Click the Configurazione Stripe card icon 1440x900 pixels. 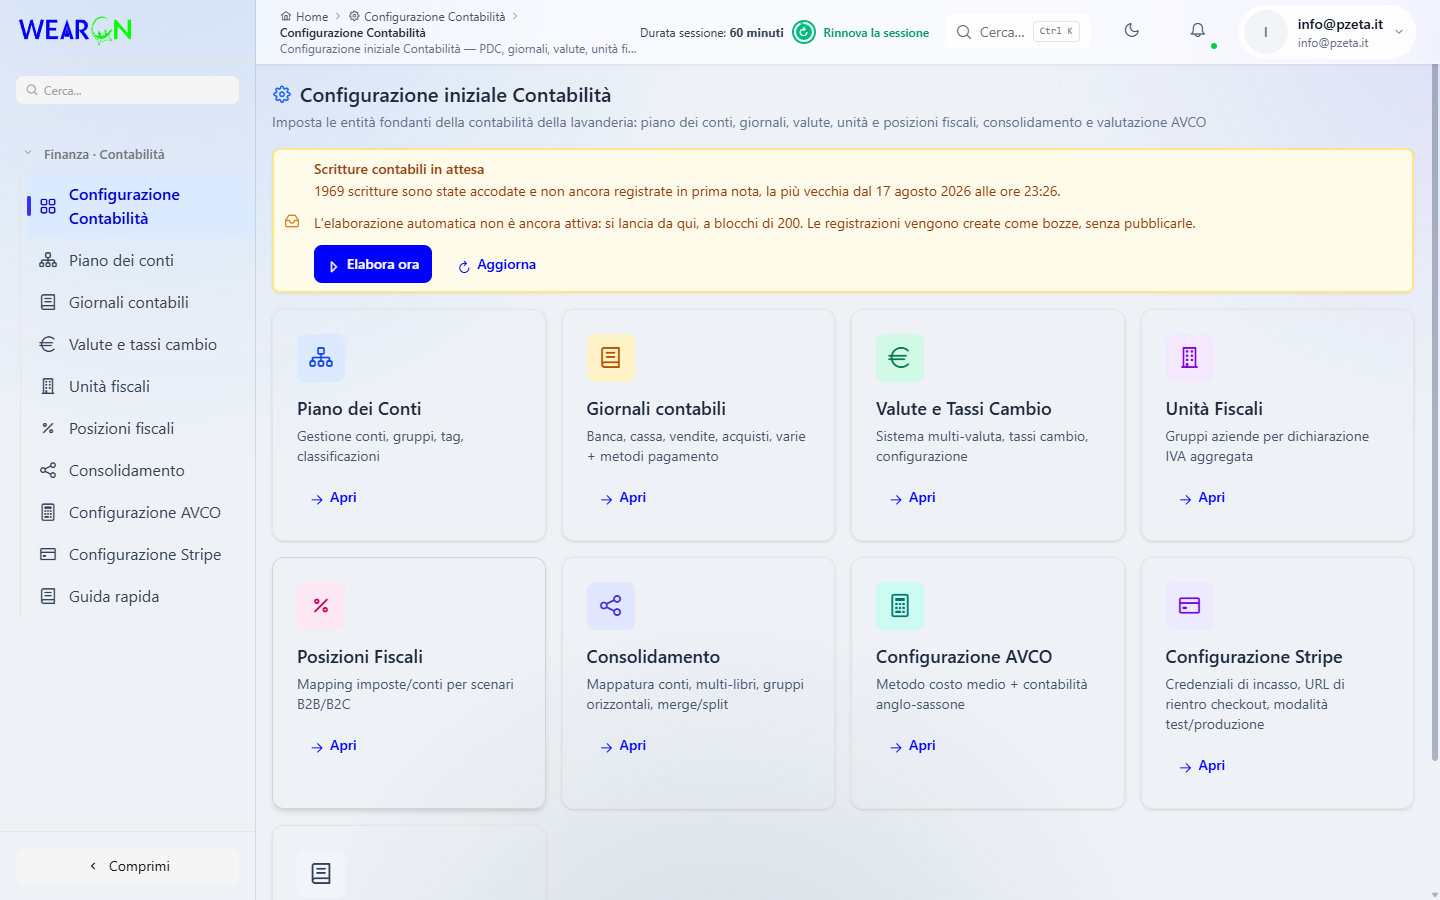[1190, 605]
